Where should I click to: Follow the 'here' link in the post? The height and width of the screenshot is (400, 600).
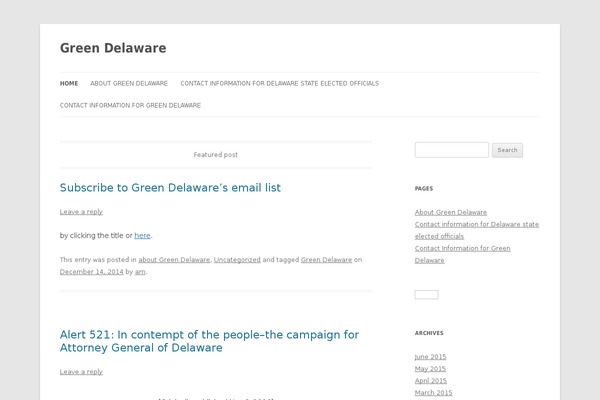[142, 235]
